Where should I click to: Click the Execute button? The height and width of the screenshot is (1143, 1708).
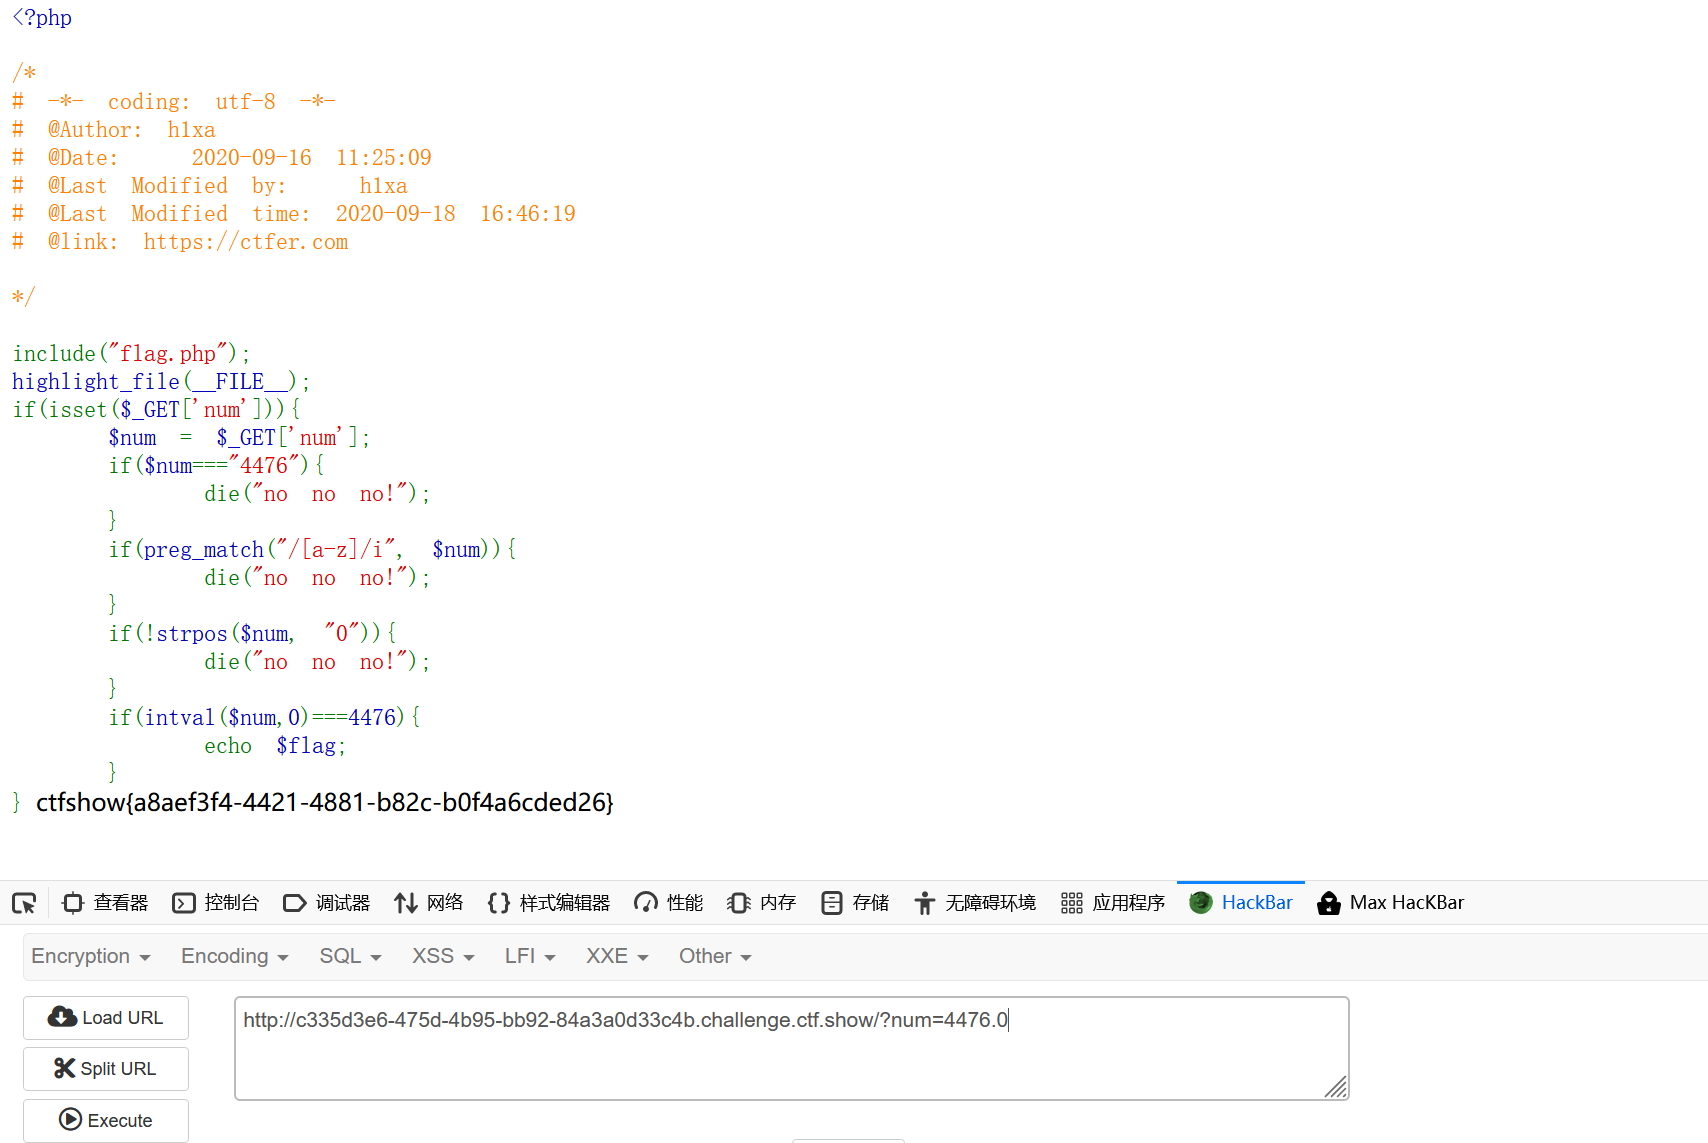[x=105, y=1120]
